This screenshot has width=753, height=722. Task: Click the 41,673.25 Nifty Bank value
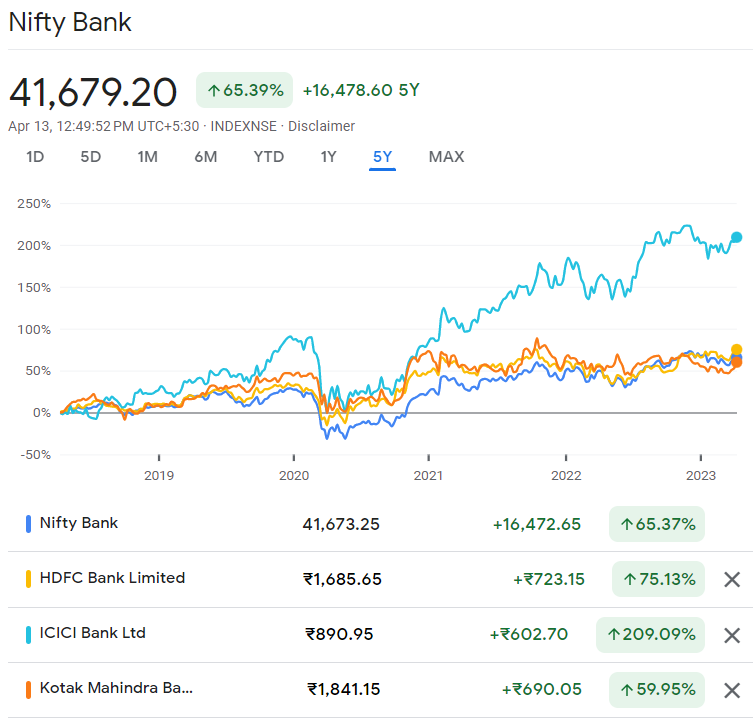[x=341, y=524]
